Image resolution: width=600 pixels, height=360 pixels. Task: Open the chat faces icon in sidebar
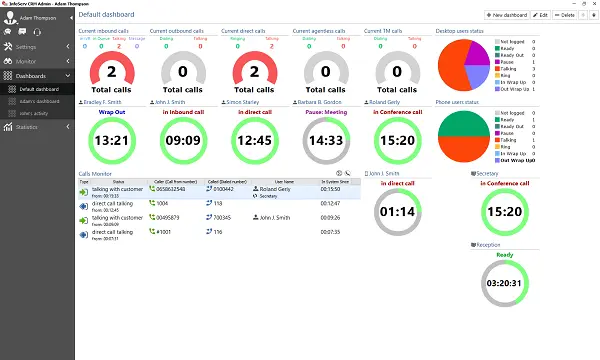[7, 32]
